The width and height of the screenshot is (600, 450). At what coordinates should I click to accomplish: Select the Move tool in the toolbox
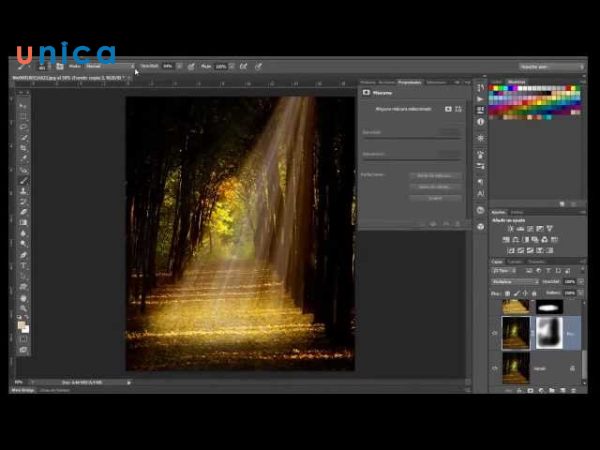23,104
